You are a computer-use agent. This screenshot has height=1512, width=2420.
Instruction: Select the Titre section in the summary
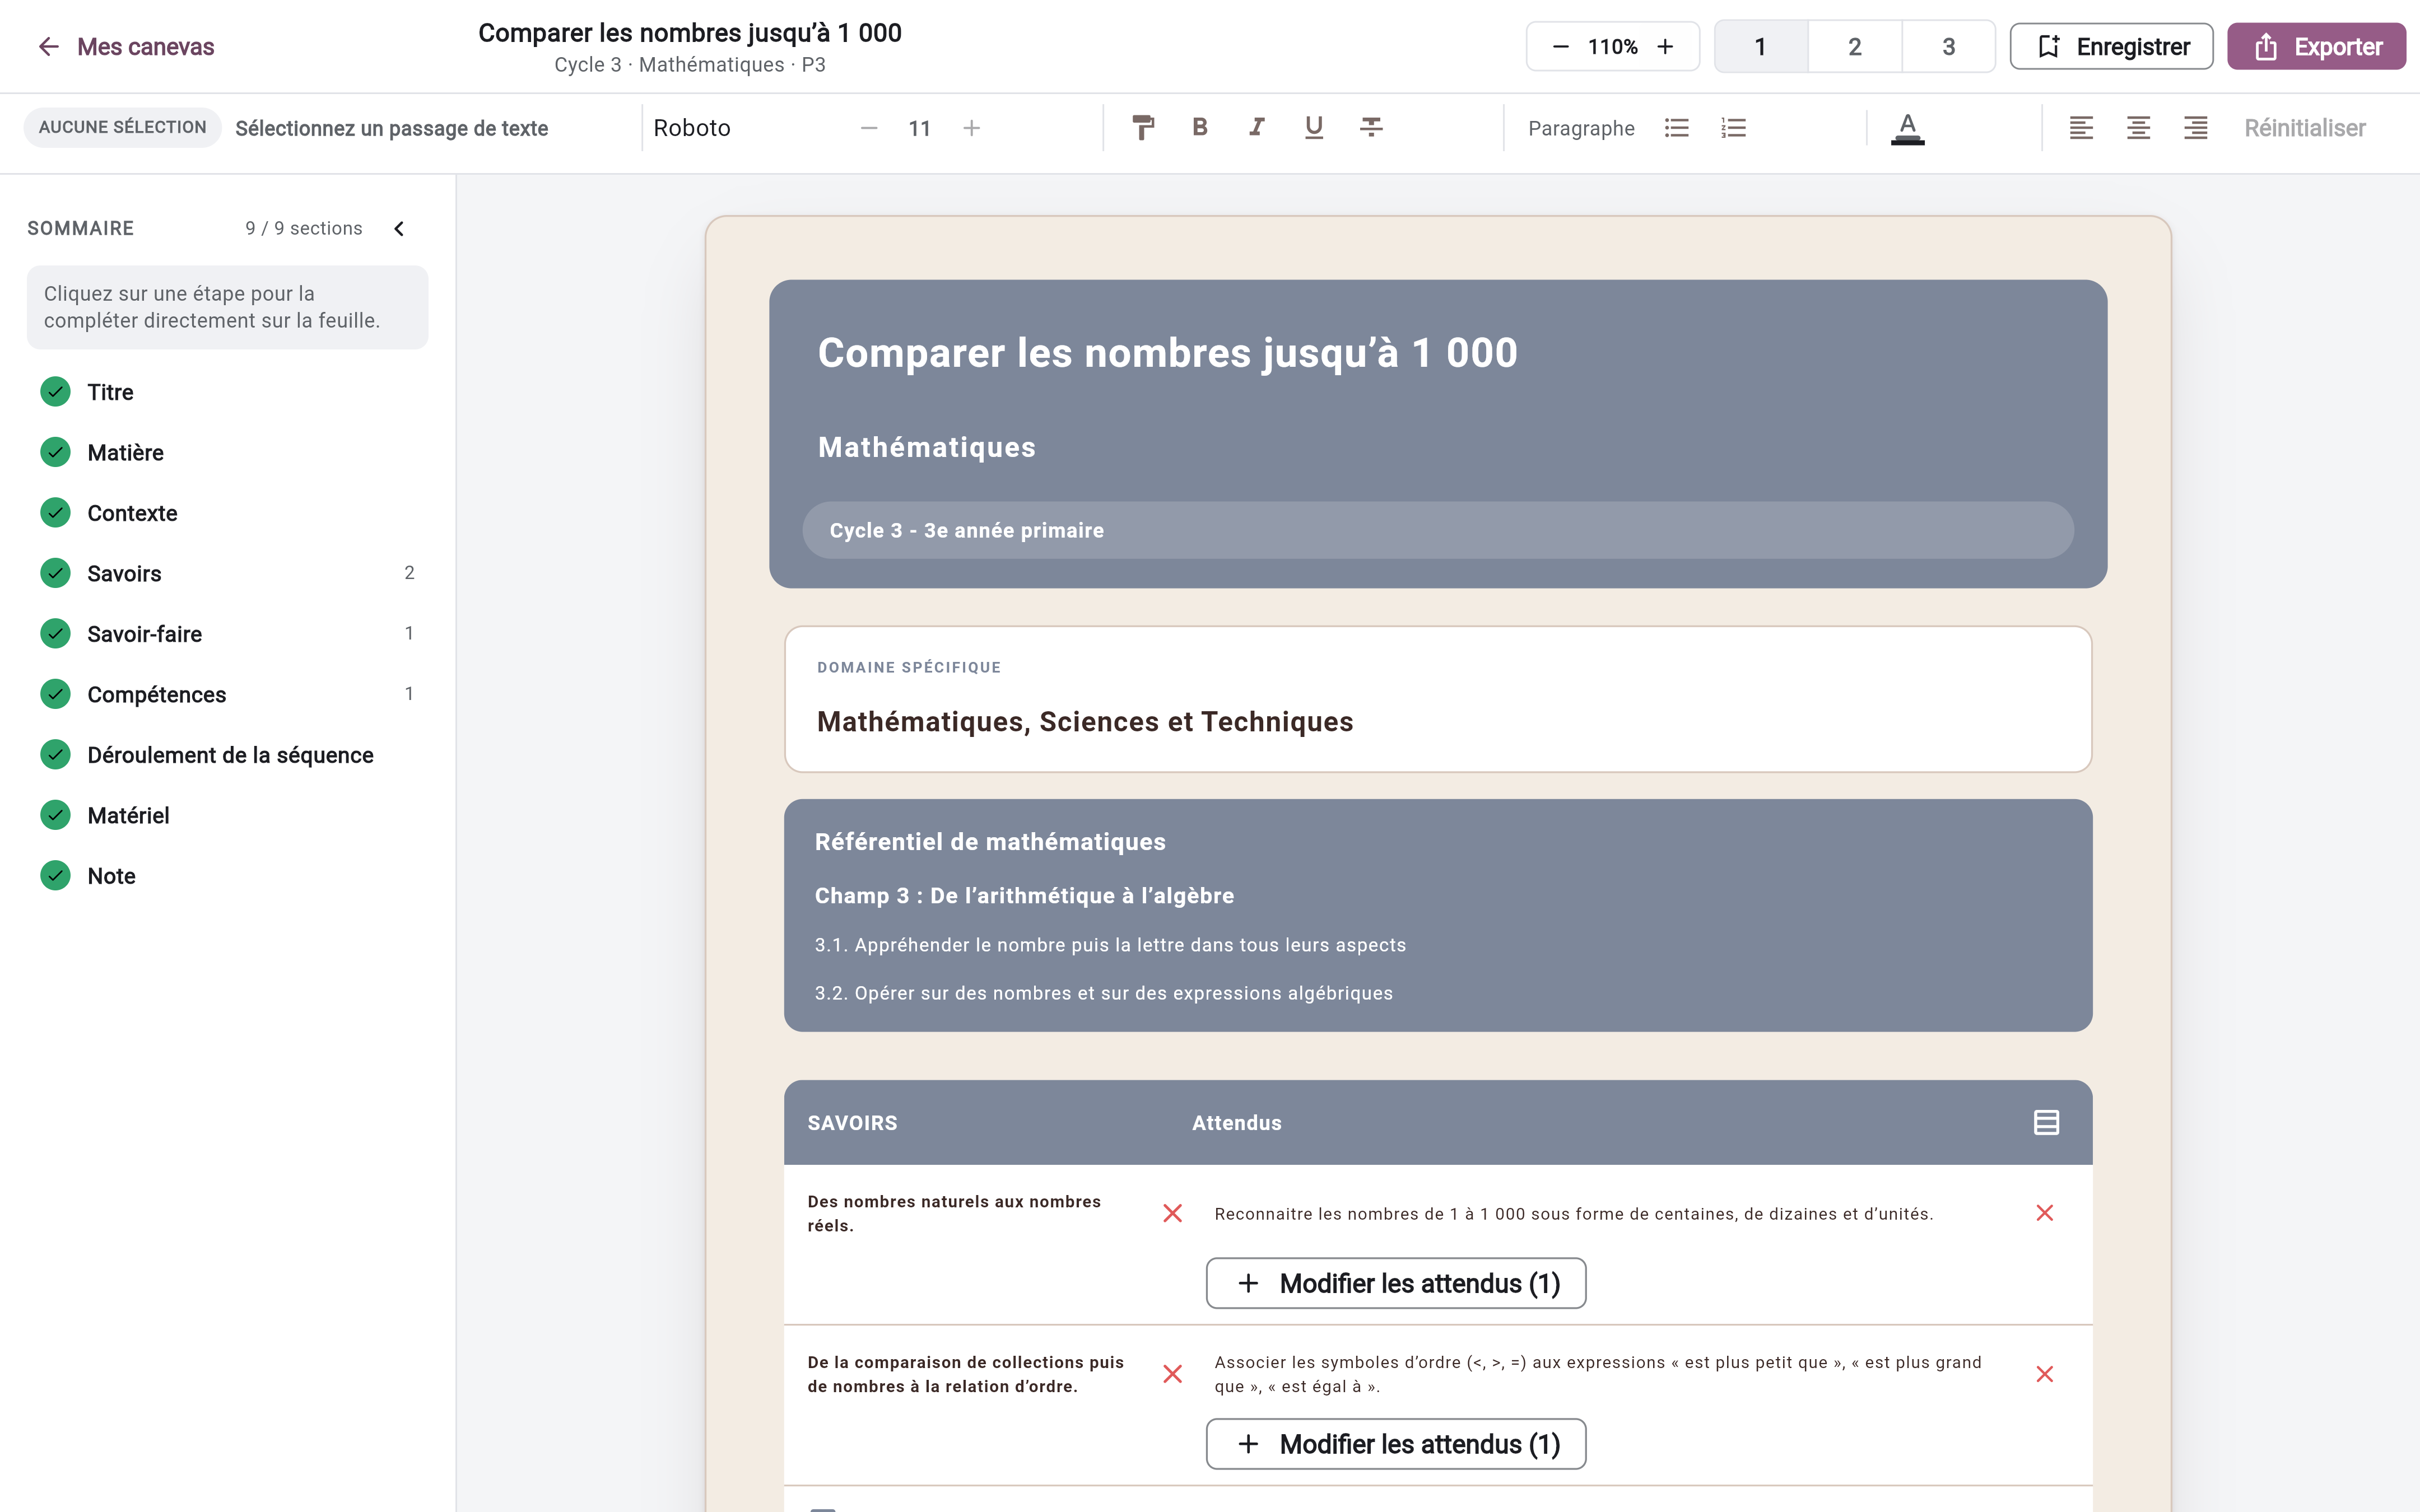pos(227,392)
